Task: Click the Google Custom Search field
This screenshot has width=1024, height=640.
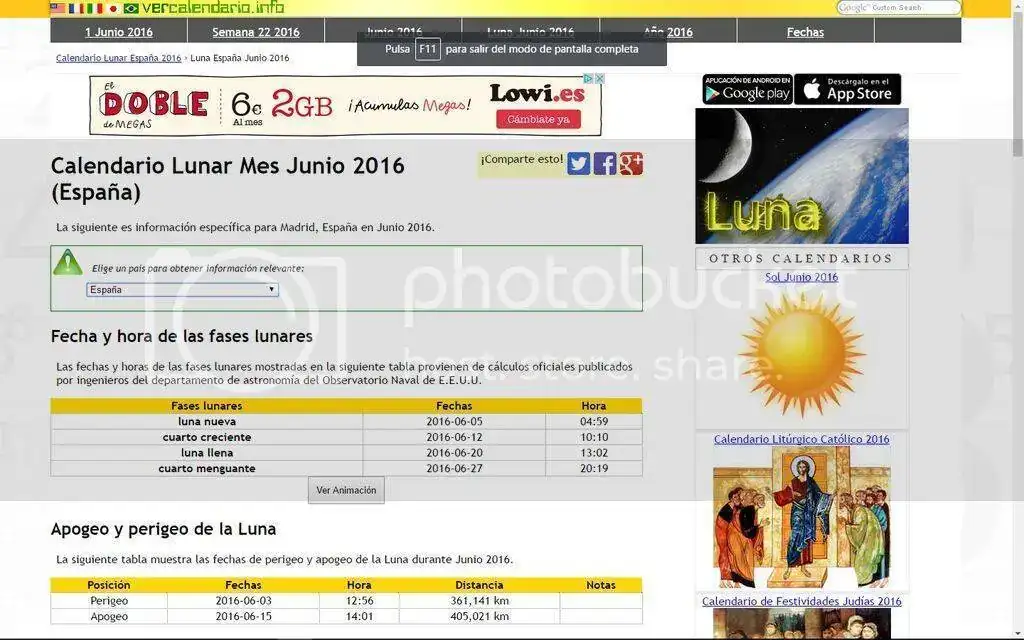Action: (x=898, y=8)
